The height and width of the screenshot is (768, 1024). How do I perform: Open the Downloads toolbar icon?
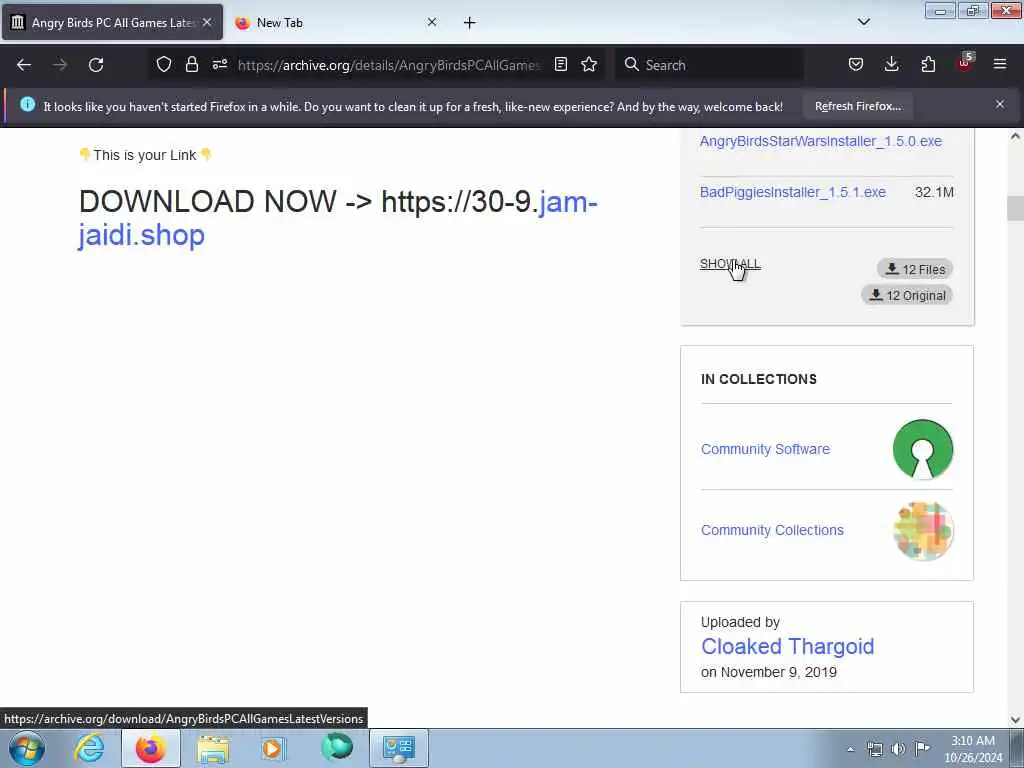pos(891,64)
